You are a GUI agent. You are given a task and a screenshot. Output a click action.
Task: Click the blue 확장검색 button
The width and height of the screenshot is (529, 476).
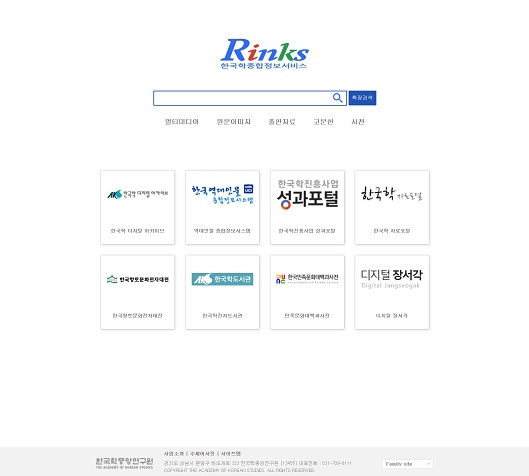362,98
